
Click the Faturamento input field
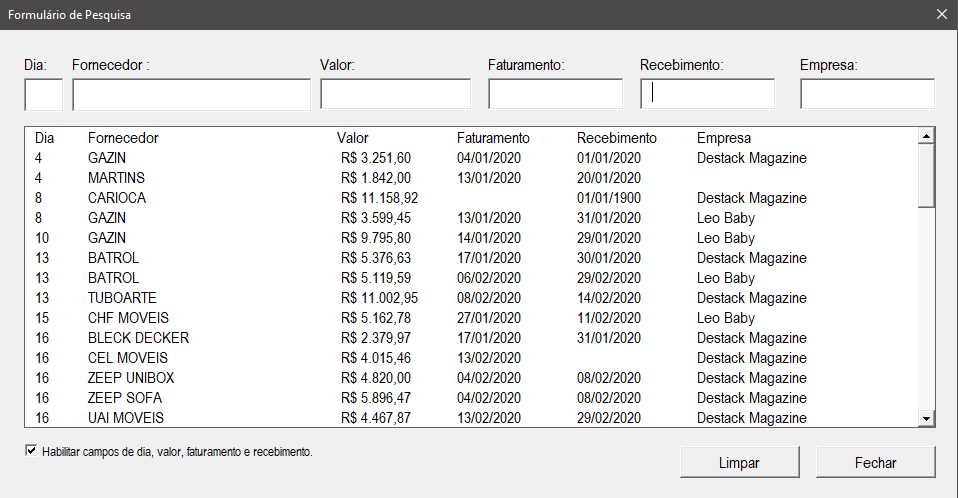click(555, 94)
